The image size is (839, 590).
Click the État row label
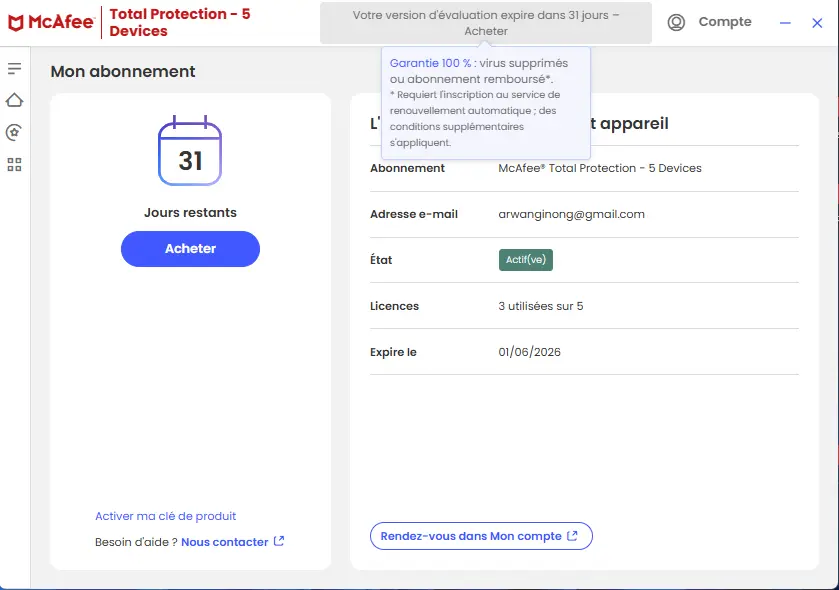point(381,260)
